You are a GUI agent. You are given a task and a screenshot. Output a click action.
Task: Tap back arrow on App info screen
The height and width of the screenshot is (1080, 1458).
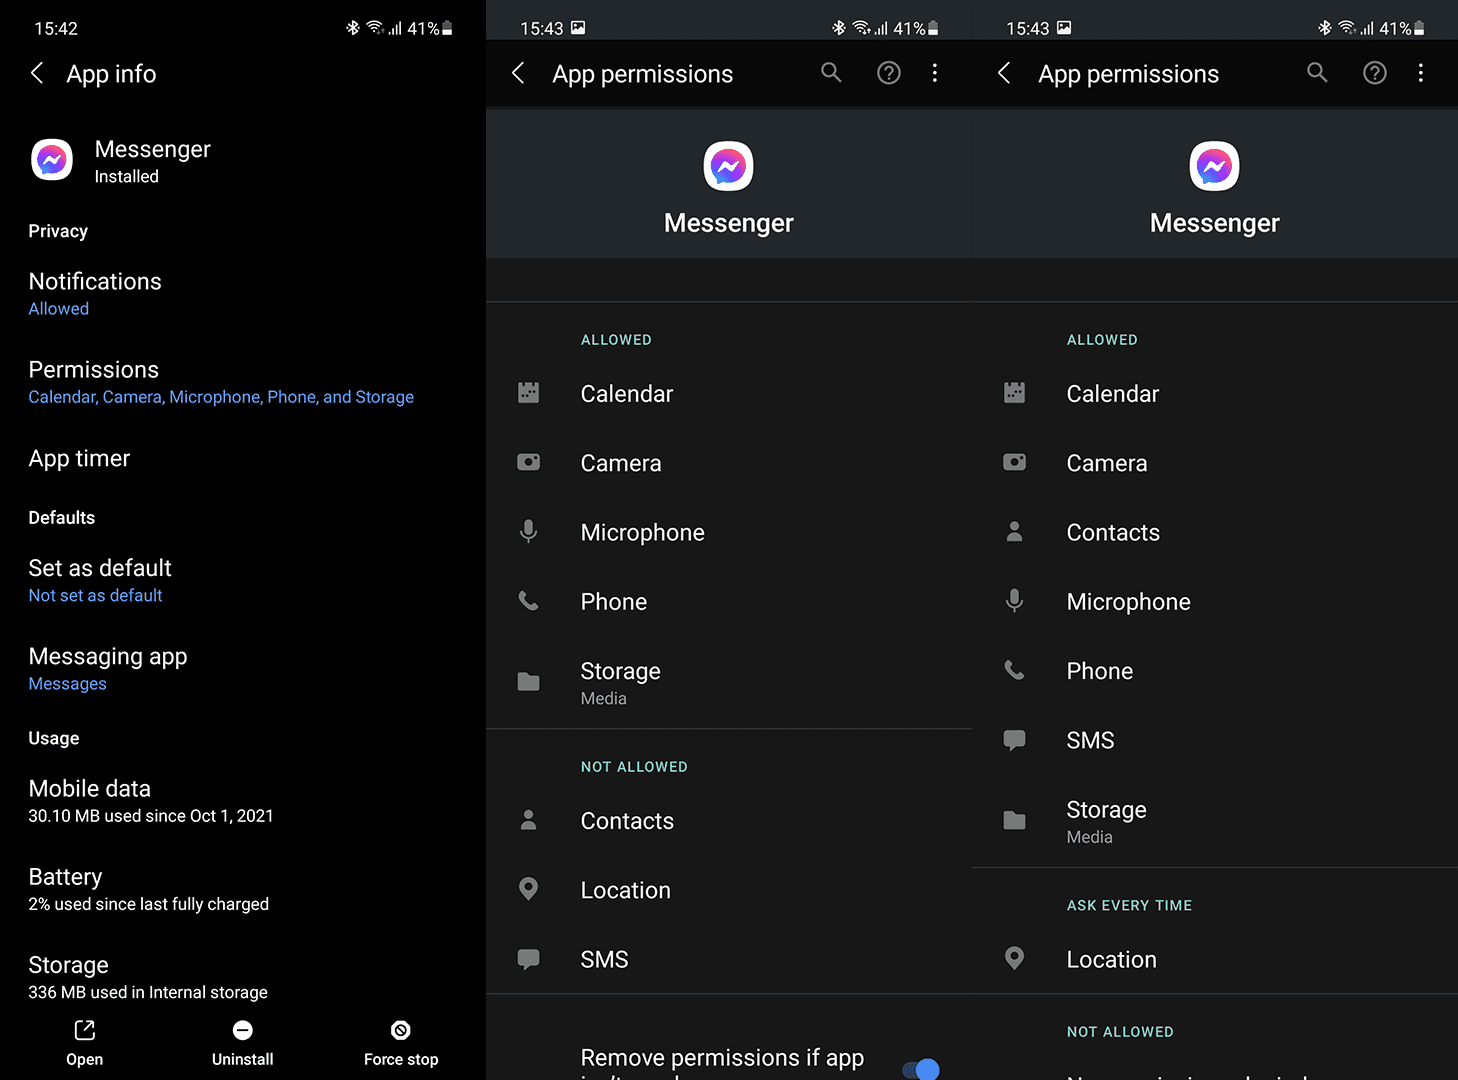[37, 73]
